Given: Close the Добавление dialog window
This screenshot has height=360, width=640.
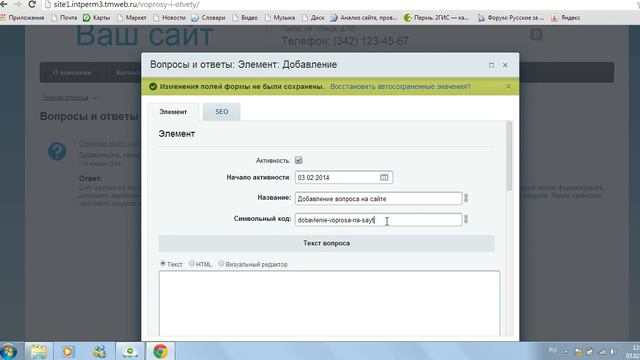Looking at the screenshot, I should (x=505, y=65).
